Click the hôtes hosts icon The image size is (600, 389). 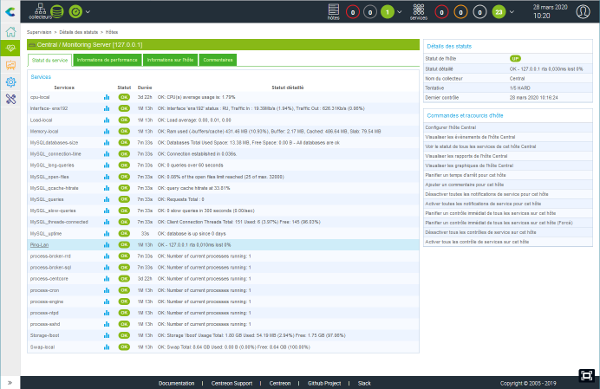click(333, 12)
